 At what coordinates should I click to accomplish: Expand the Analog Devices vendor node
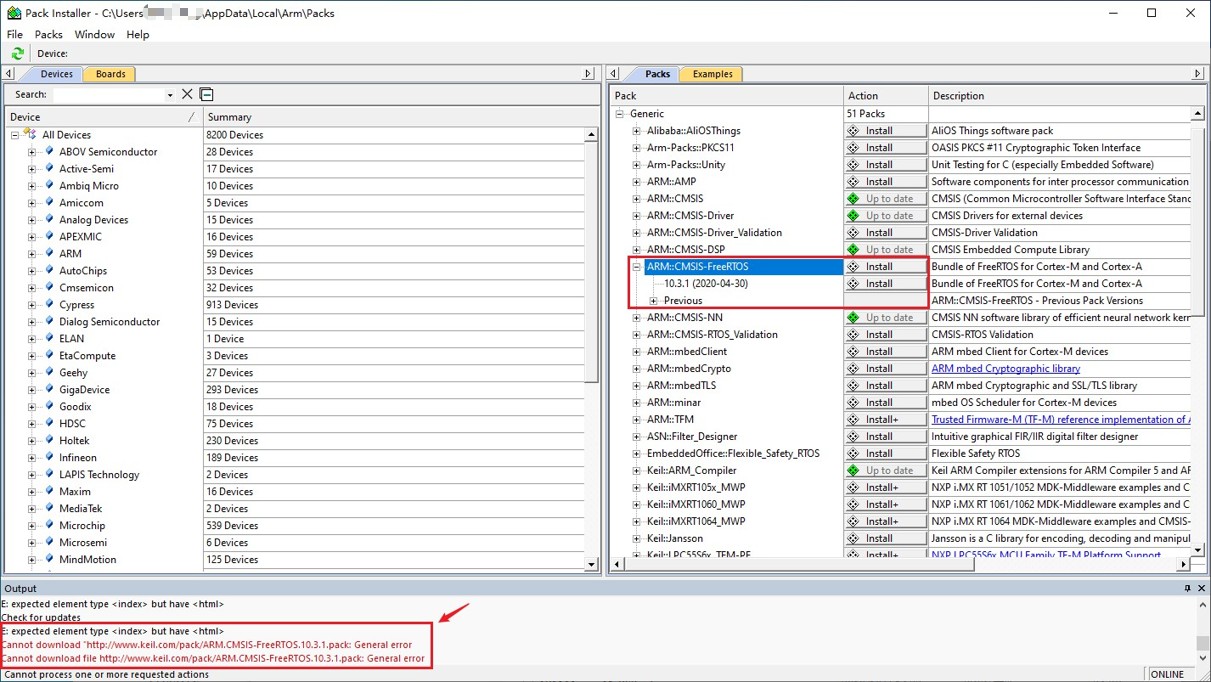(x=32, y=220)
